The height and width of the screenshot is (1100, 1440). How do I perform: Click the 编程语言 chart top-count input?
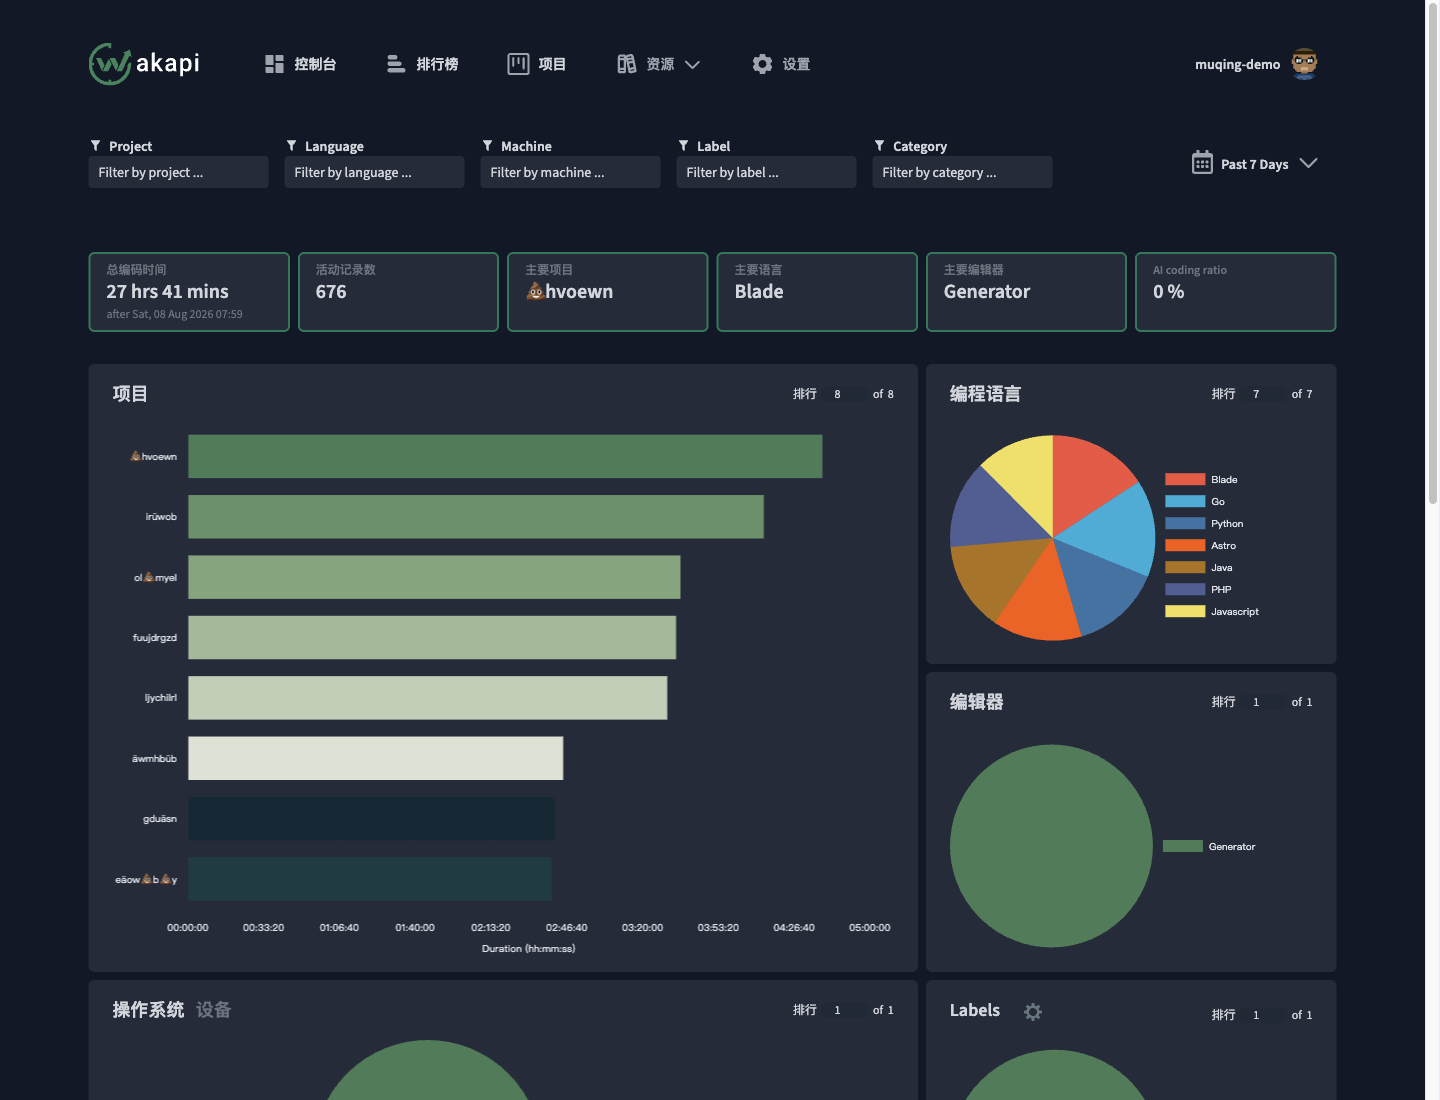(1266, 394)
